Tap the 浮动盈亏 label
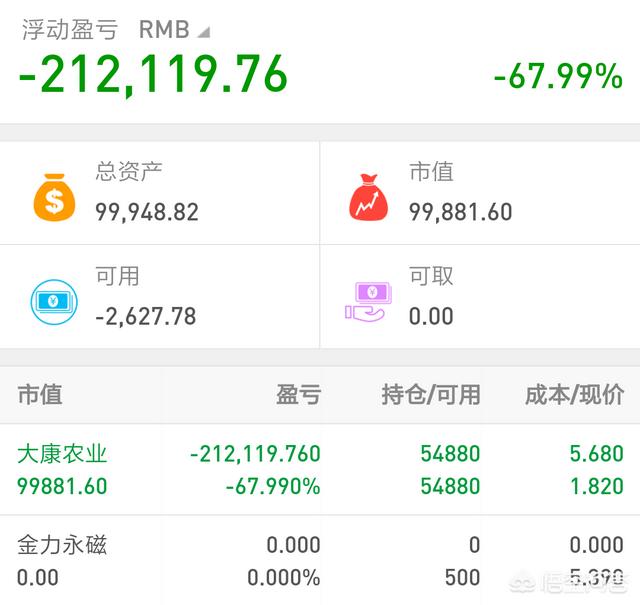The image size is (640, 605). [x=70, y=30]
